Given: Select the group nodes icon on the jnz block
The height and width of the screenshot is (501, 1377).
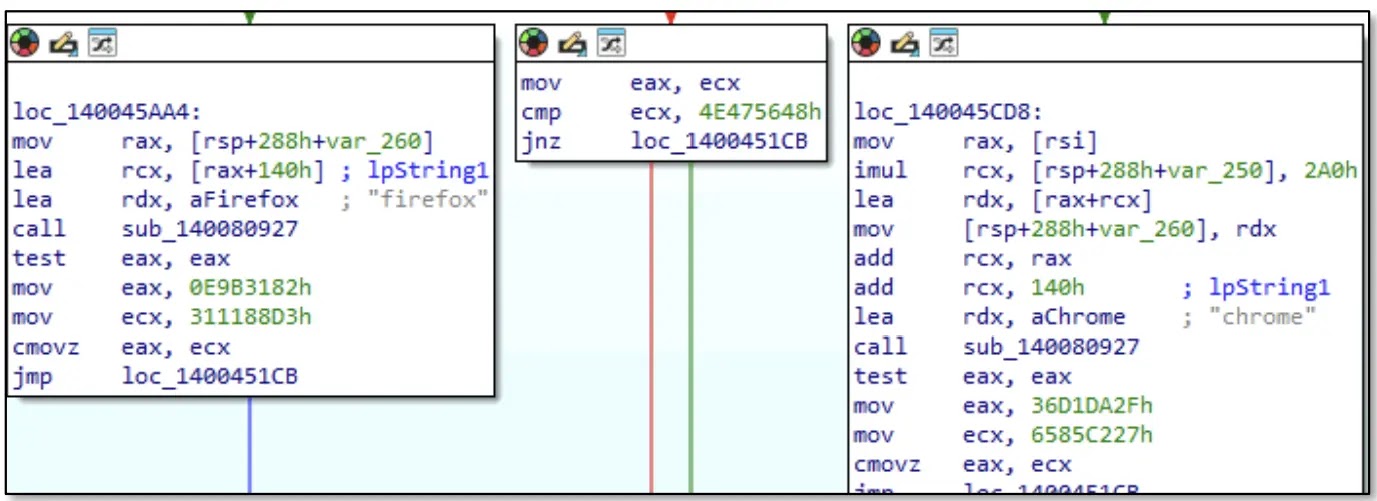Looking at the screenshot, I should pyautogui.click(x=608, y=42).
